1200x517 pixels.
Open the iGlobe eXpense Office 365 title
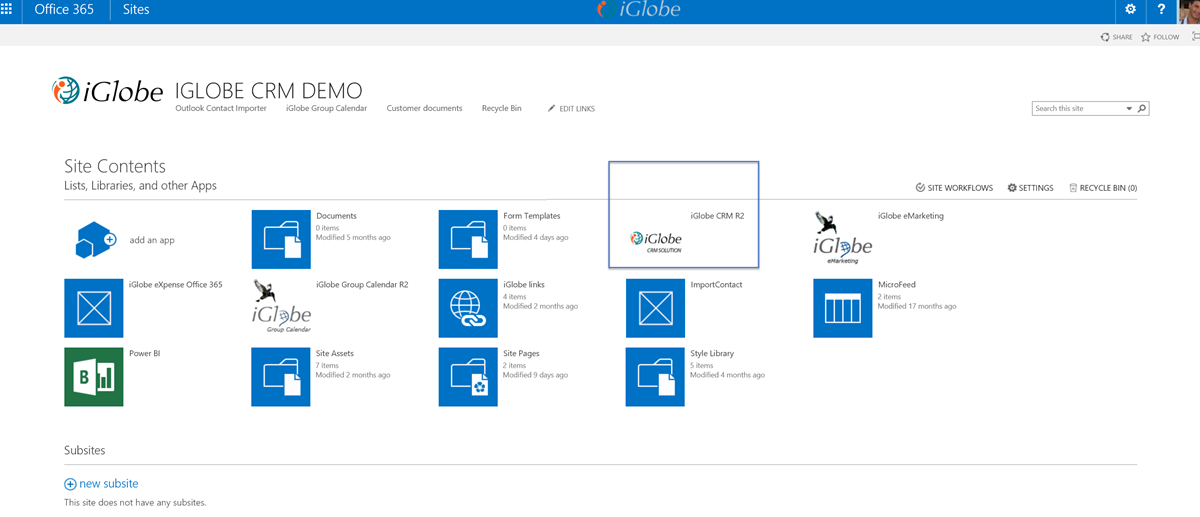click(x=176, y=285)
